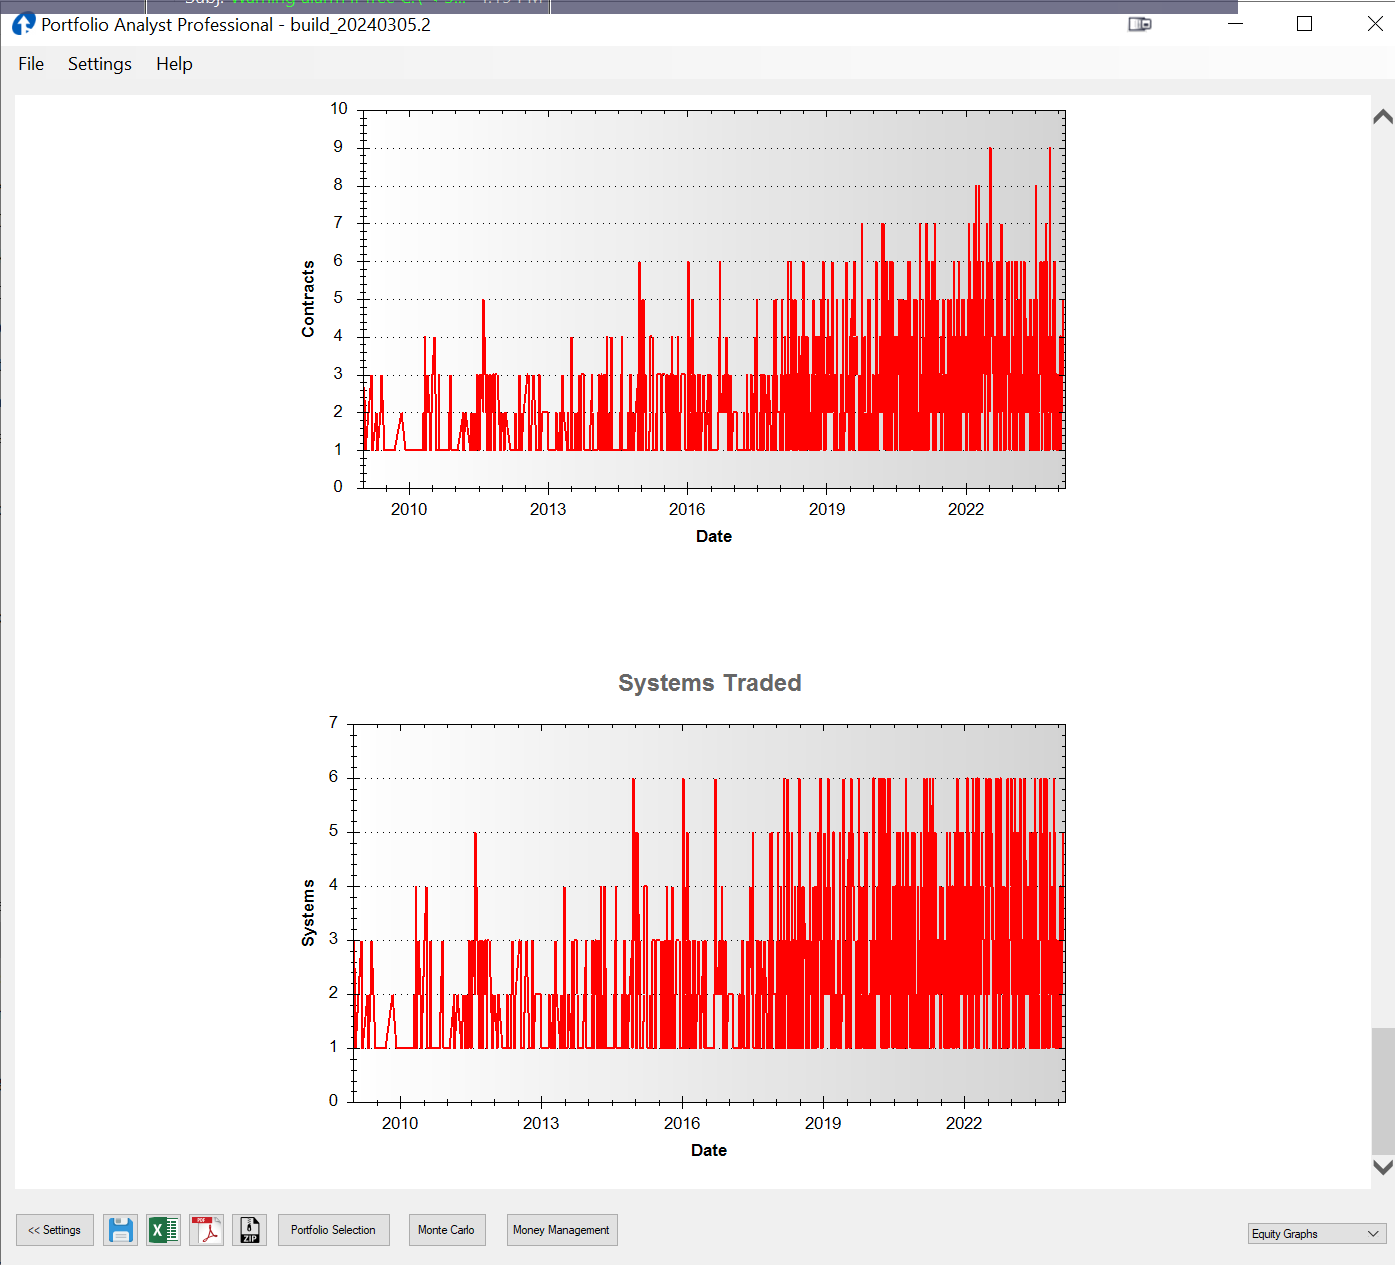Maximize the Portfolio Analyst window
1395x1265 pixels.
pyautogui.click(x=1304, y=24)
